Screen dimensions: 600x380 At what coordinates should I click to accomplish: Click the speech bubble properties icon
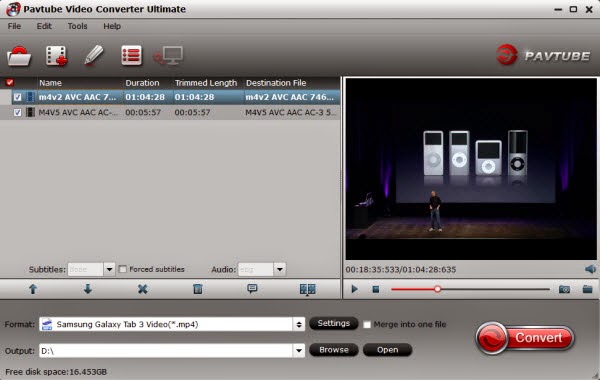point(252,289)
